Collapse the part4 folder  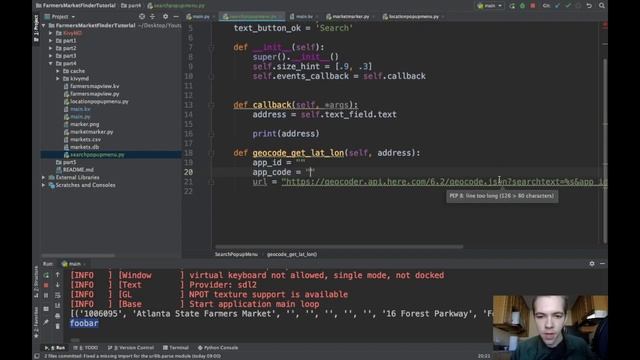tap(51, 64)
